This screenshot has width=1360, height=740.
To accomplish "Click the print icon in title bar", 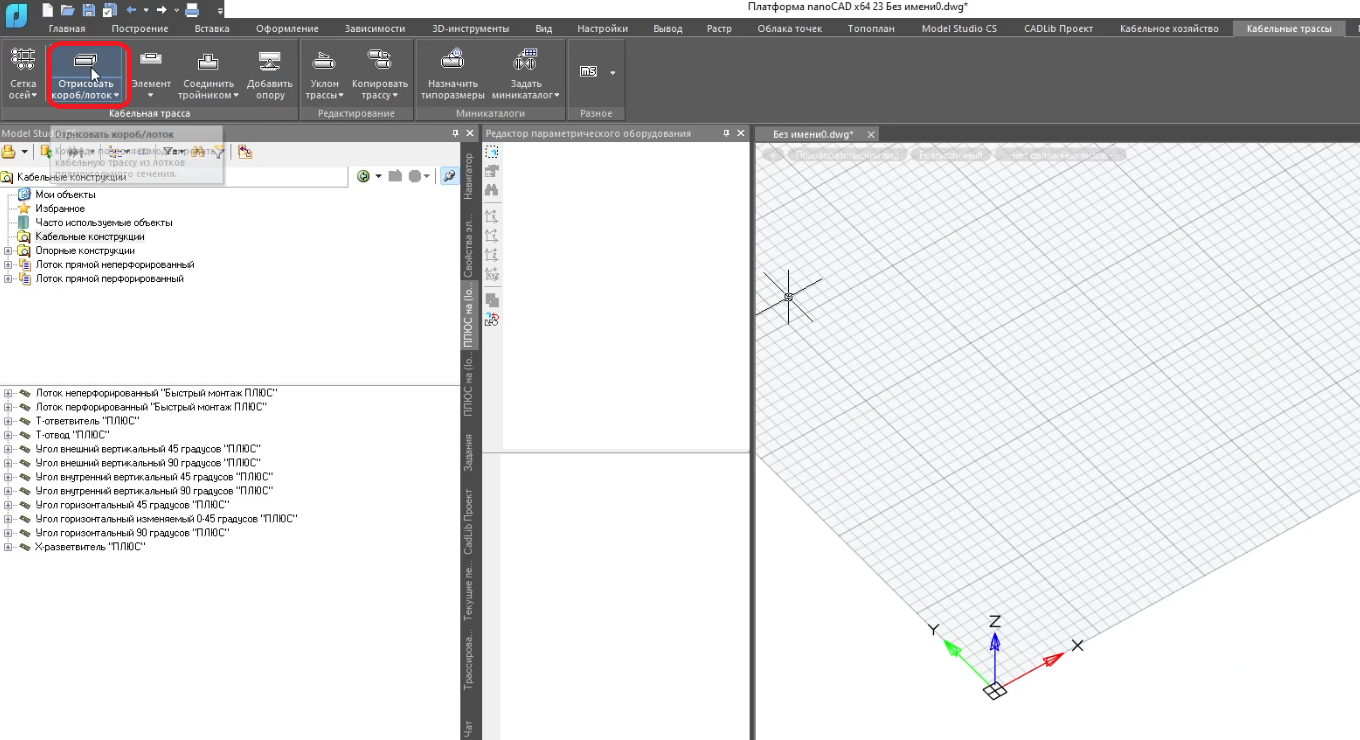I will point(193,9).
